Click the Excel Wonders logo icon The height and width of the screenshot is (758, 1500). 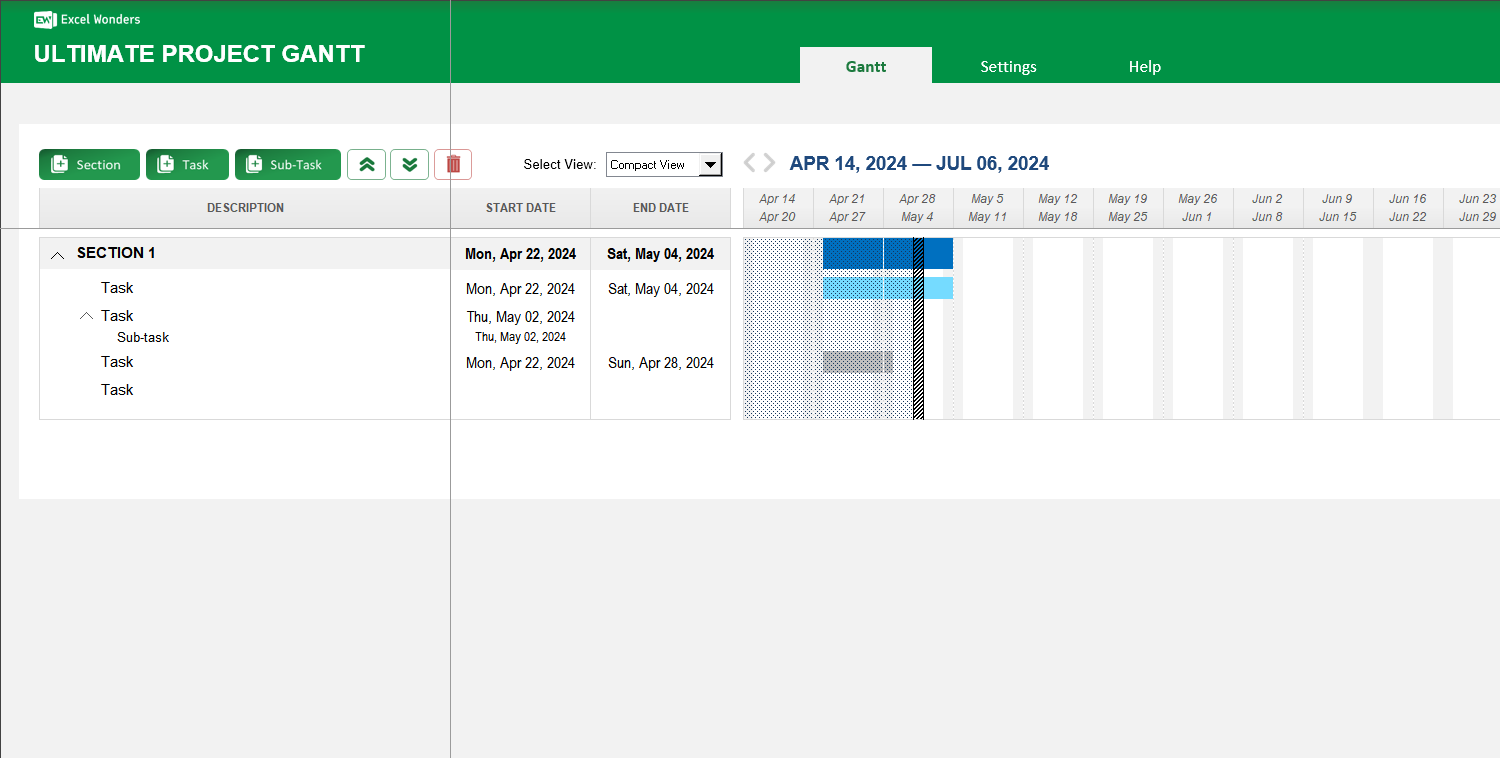pos(41,18)
